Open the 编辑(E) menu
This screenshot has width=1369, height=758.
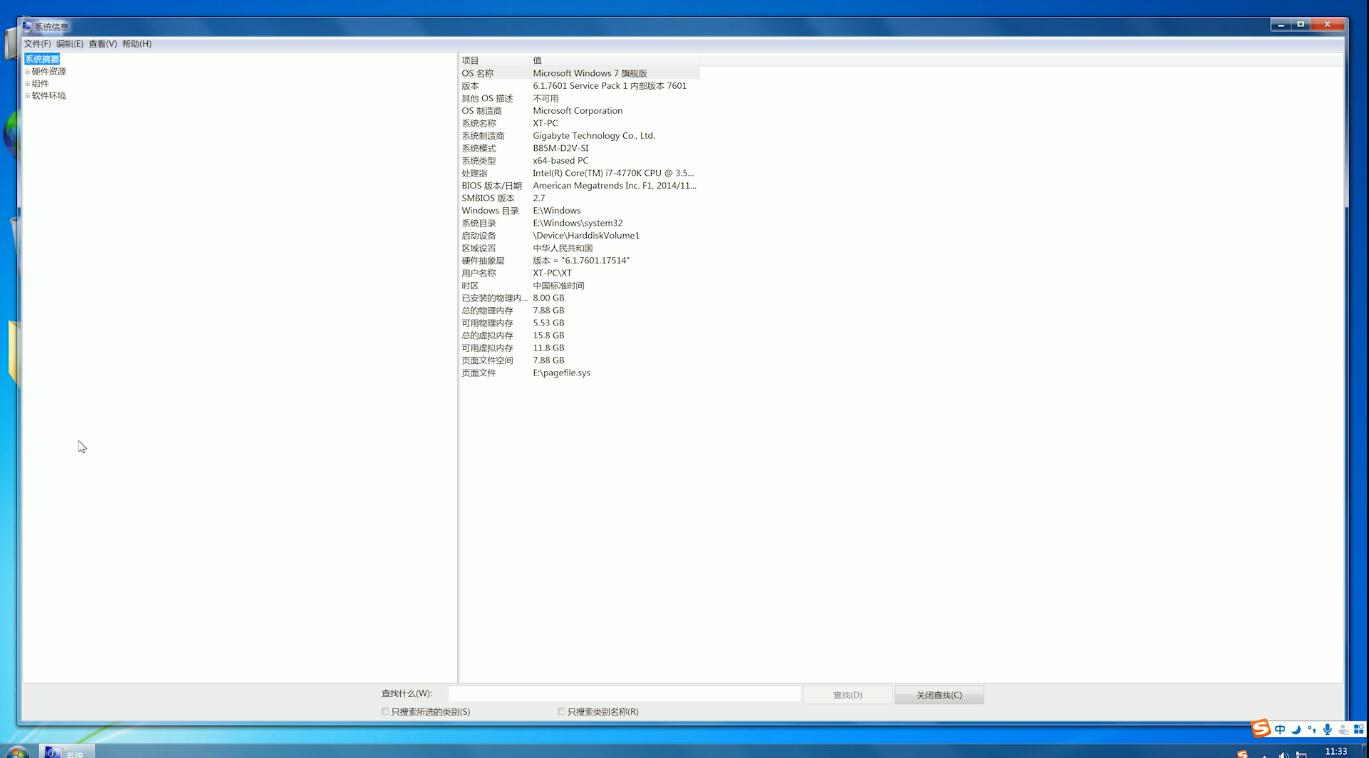pyautogui.click(x=70, y=44)
